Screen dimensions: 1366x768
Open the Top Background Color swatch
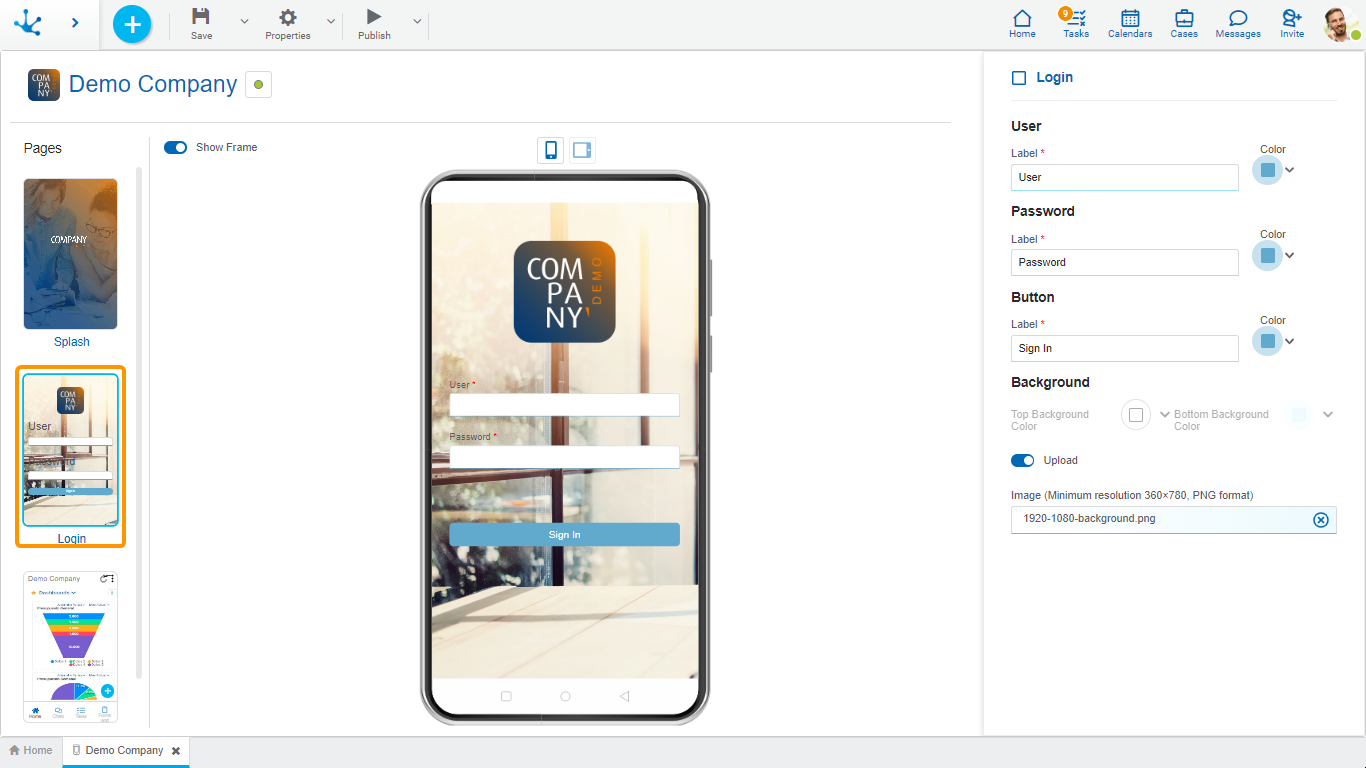pyautogui.click(x=1136, y=414)
